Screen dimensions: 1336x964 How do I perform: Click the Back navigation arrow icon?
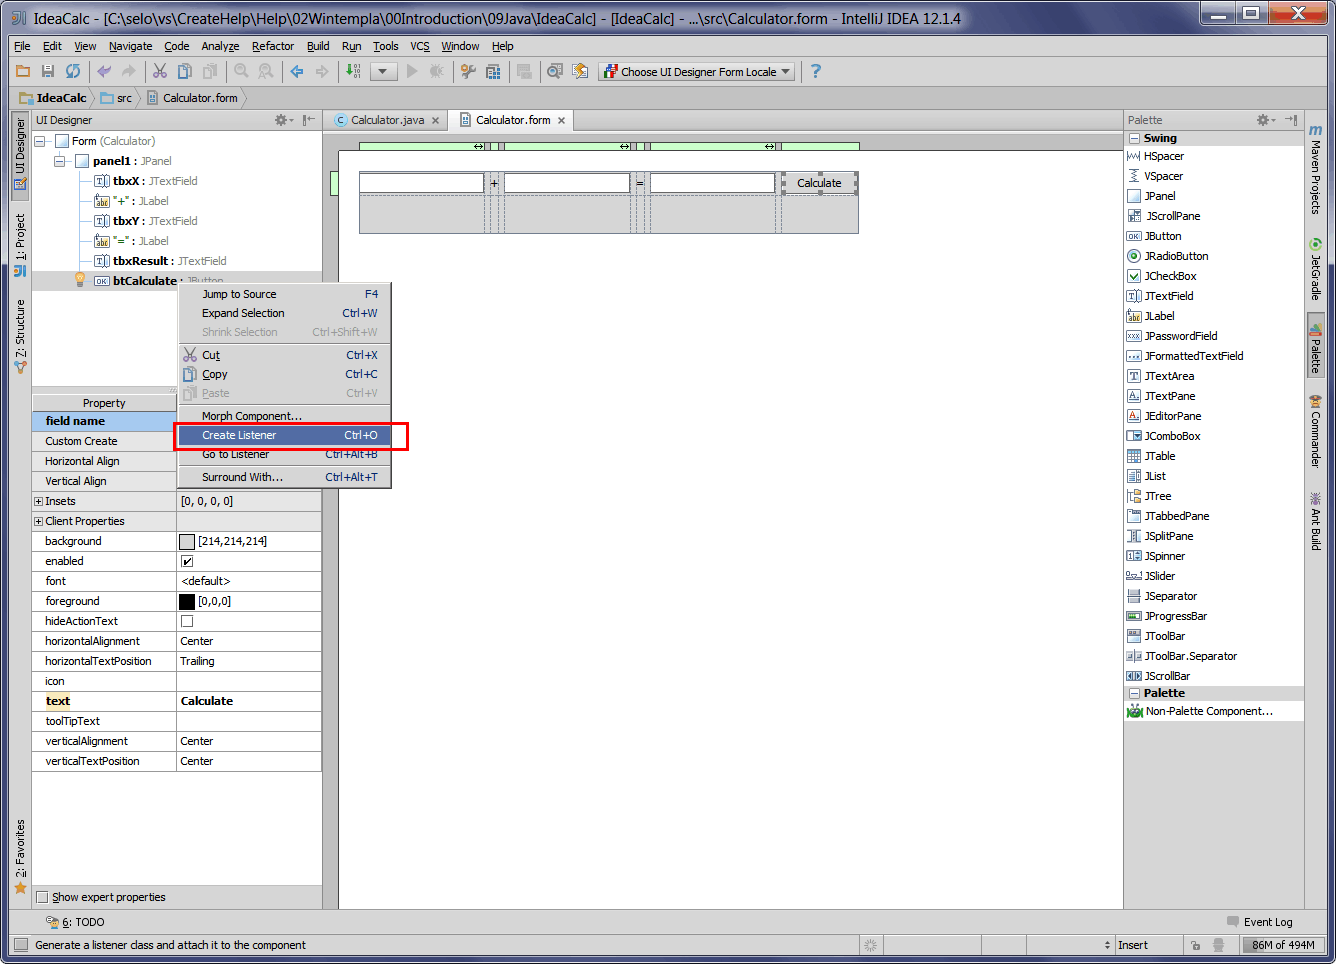click(297, 71)
